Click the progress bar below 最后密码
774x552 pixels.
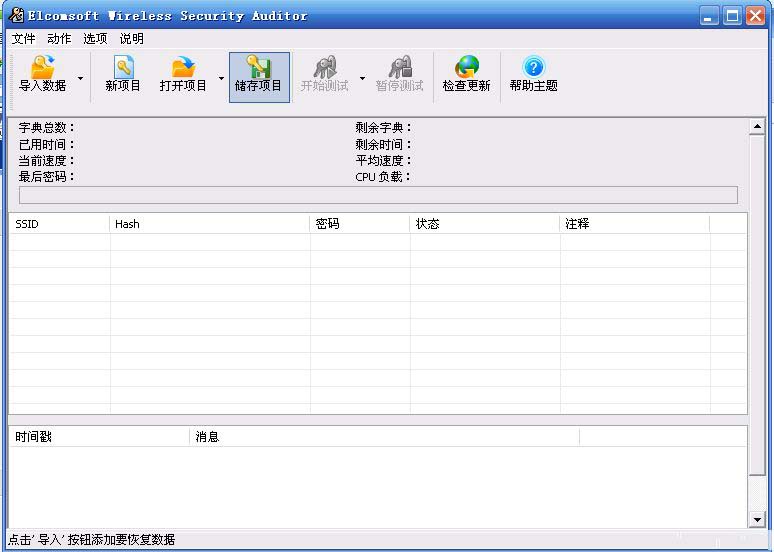(378, 195)
